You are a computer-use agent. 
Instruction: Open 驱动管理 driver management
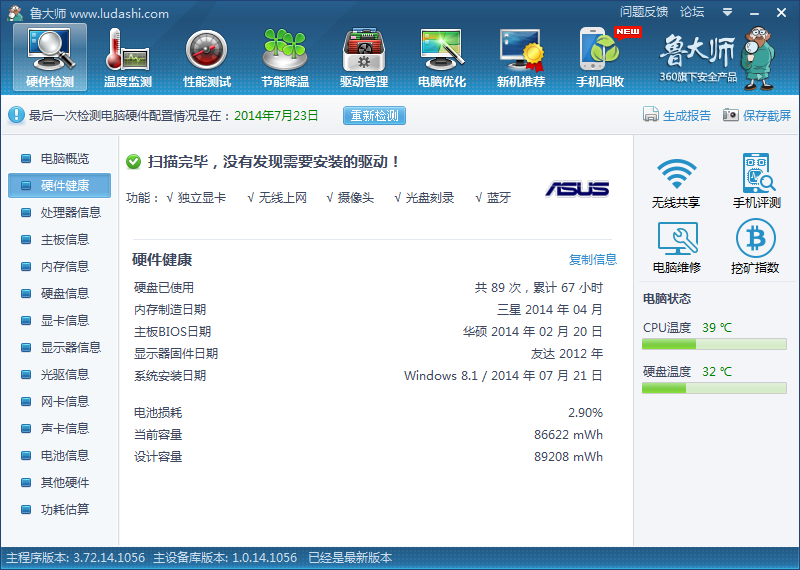[364, 58]
